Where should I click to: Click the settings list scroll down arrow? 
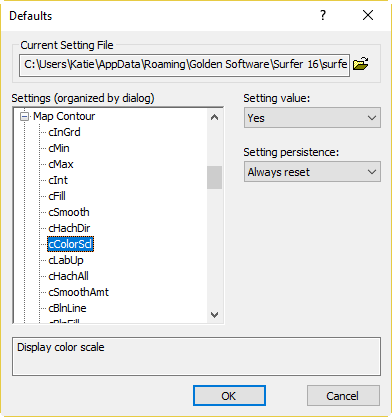click(215, 314)
